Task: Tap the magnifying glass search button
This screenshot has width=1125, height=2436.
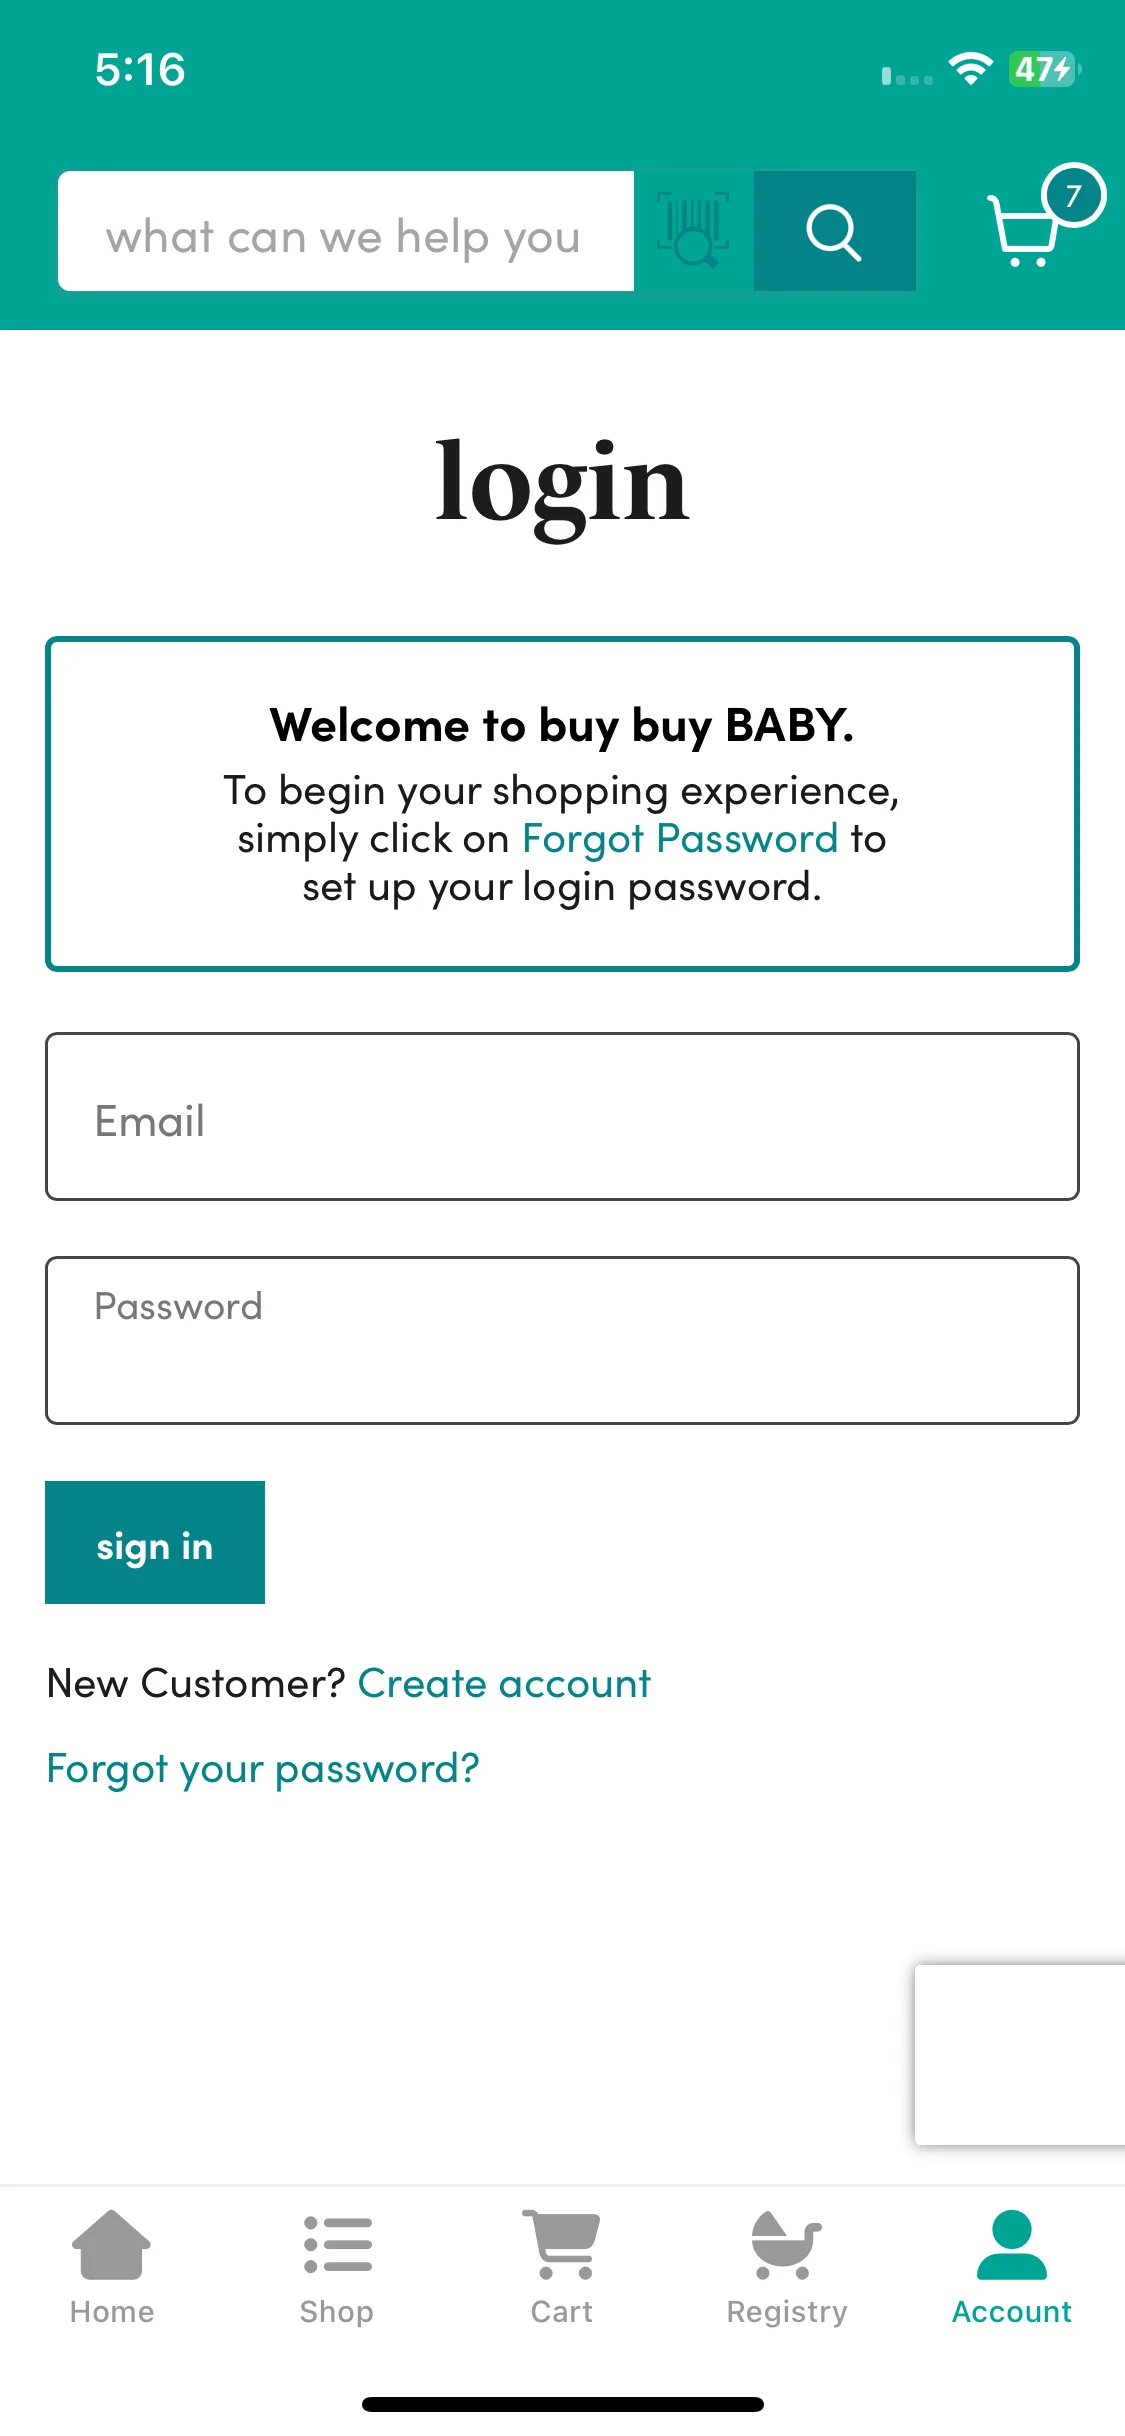Action: tap(834, 231)
